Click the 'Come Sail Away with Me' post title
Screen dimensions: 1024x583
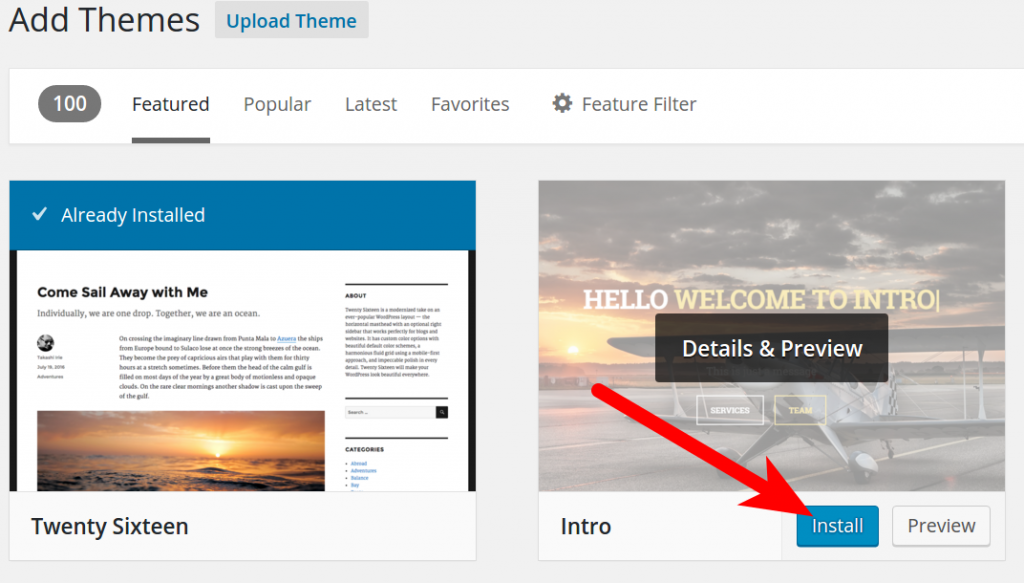tap(122, 292)
